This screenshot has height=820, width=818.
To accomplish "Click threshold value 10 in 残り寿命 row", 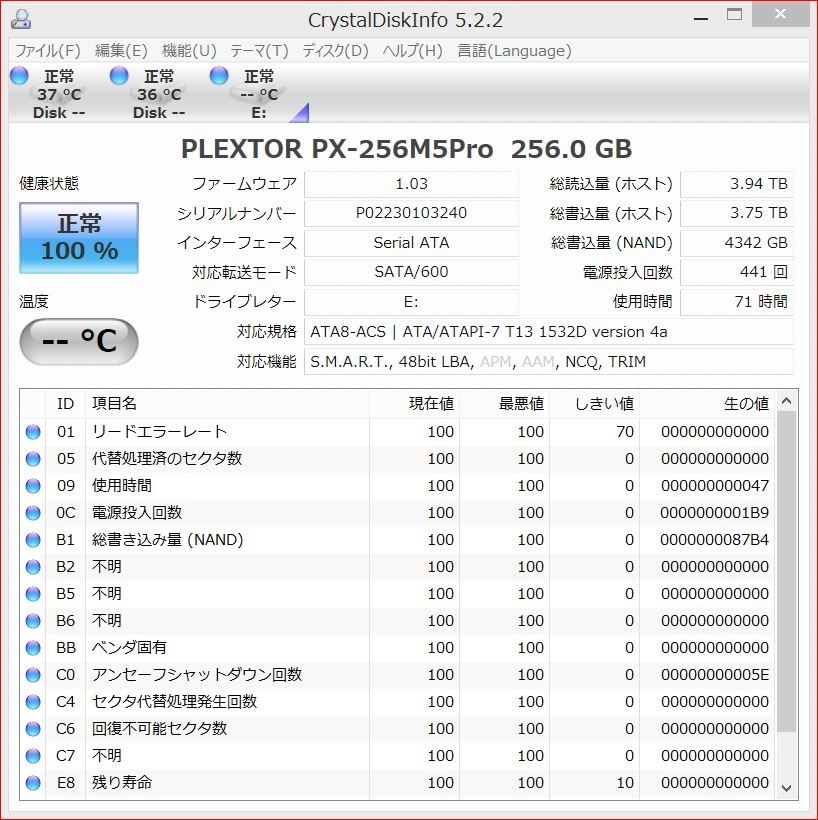I will (625, 783).
